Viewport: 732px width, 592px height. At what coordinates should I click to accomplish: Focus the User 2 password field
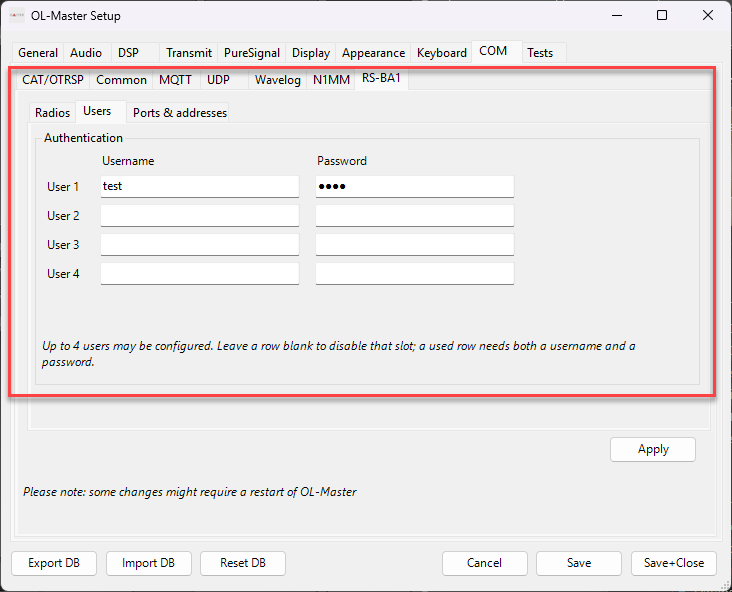click(x=415, y=215)
